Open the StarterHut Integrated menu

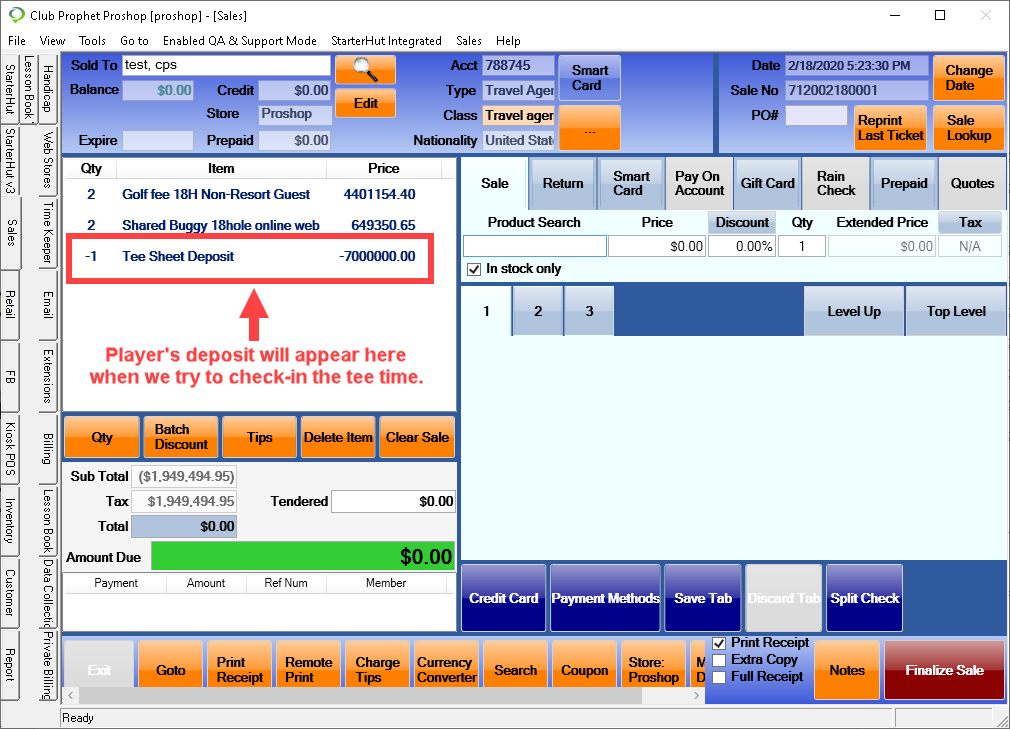[x=386, y=41]
